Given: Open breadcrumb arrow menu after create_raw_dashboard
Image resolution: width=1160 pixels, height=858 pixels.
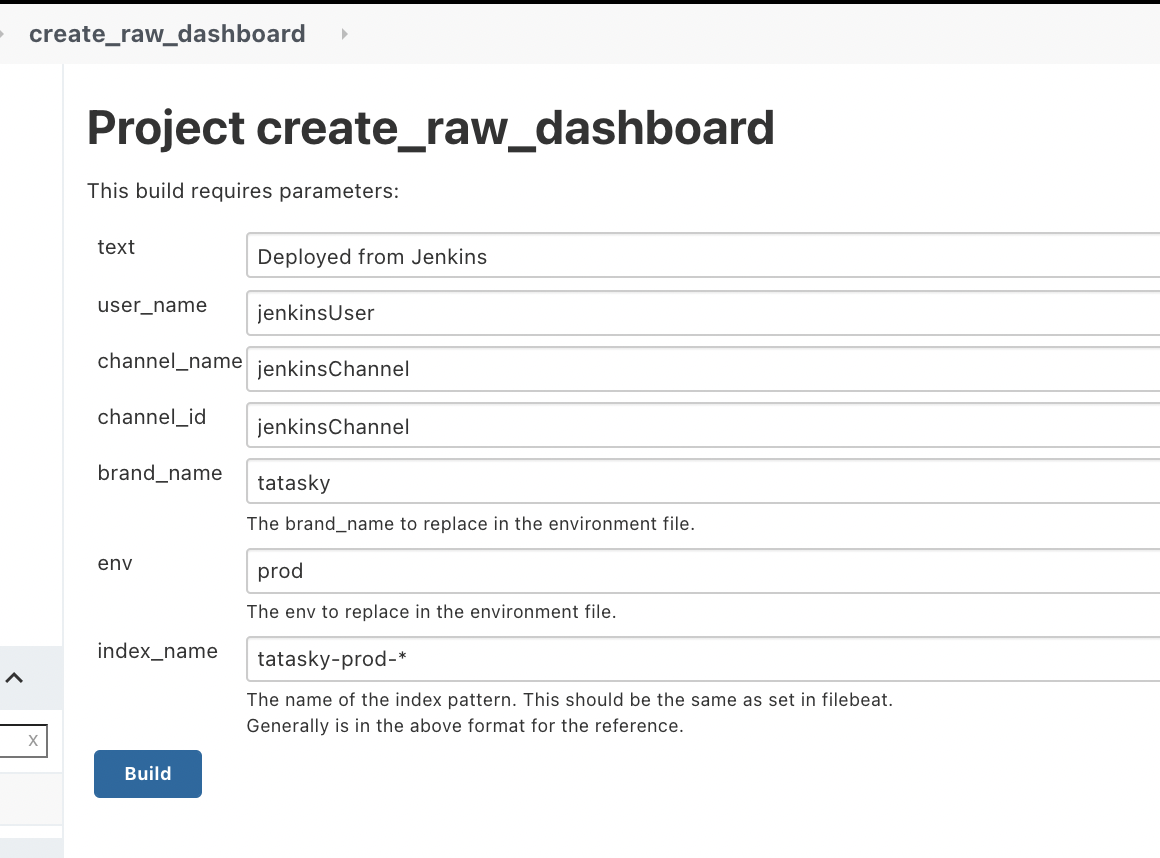Looking at the screenshot, I should [x=344, y=34].
